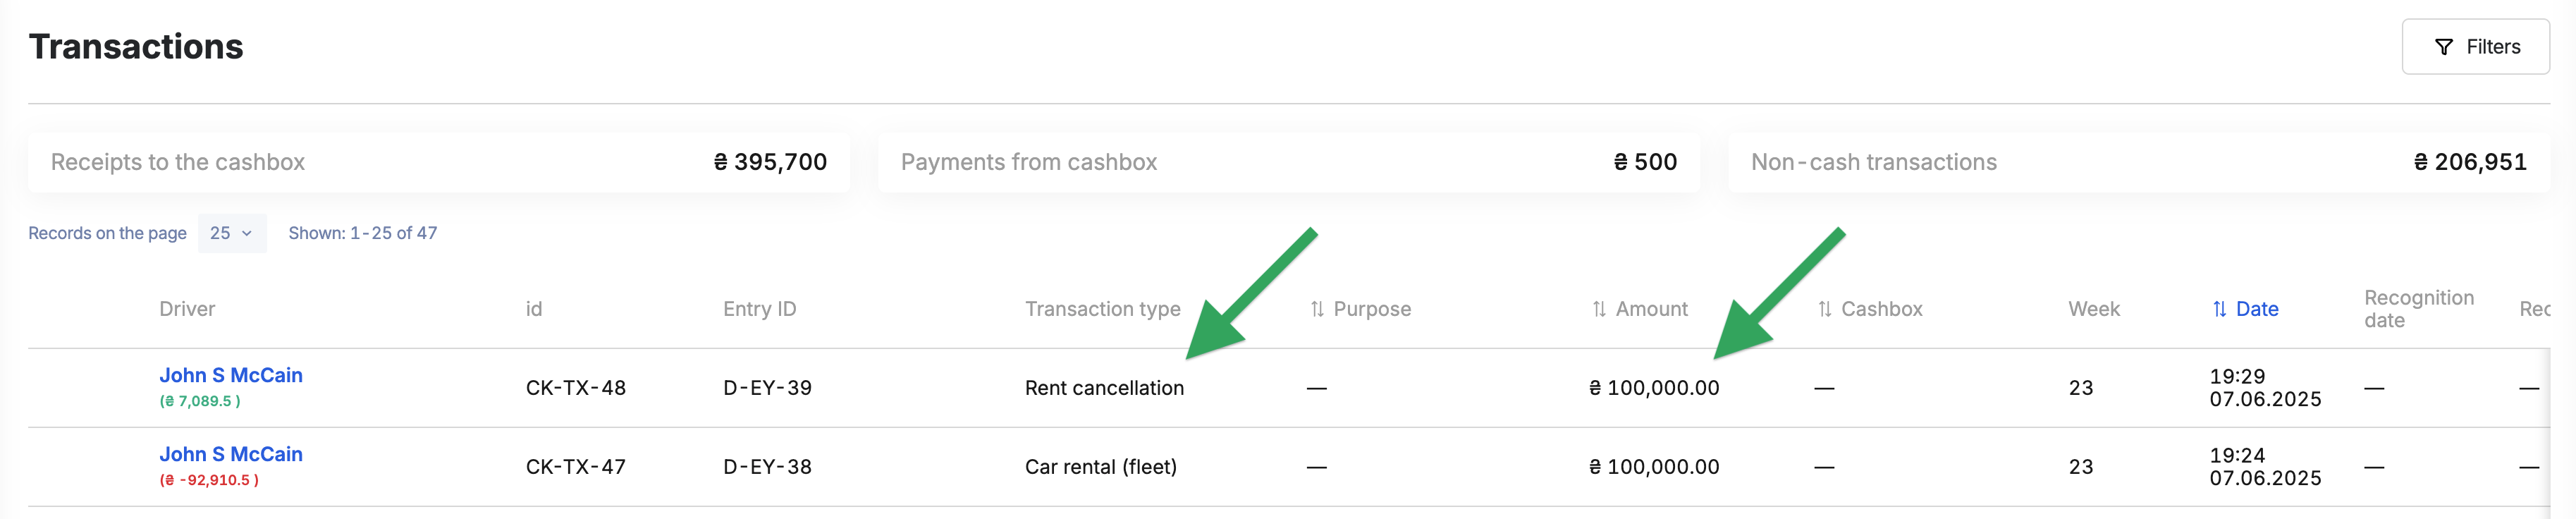Click the Purpose sort arrows icon
This screenshot has width=2576, height=519.
pyautogui.click(x=1317, y=309)
